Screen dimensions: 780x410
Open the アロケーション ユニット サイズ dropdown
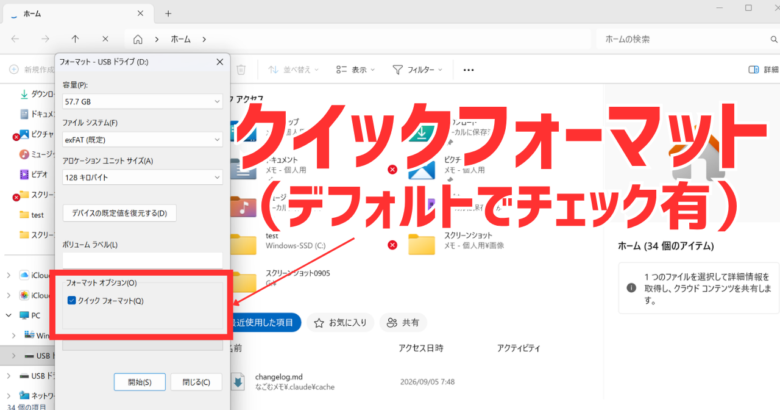pos(142,177)
